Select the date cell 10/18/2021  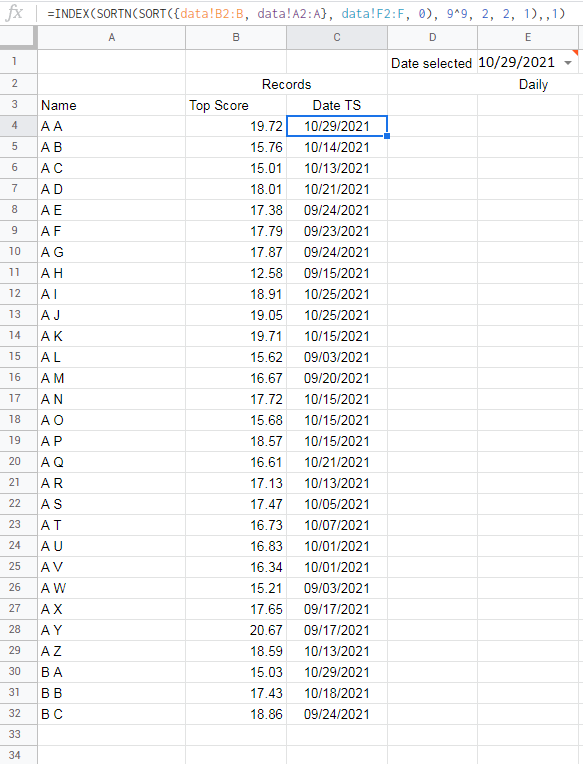tap(337, 692)
